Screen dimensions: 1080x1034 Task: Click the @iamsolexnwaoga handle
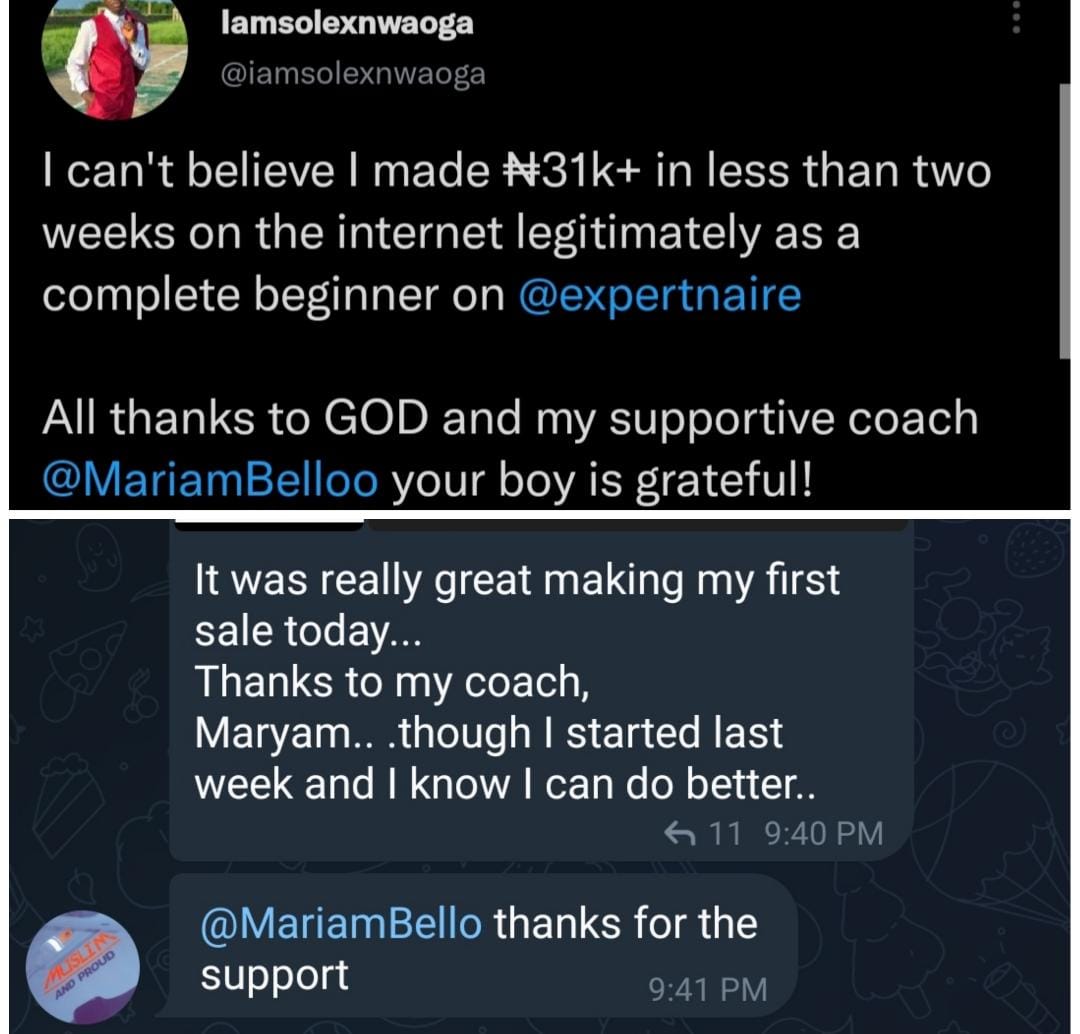(352, 74)
